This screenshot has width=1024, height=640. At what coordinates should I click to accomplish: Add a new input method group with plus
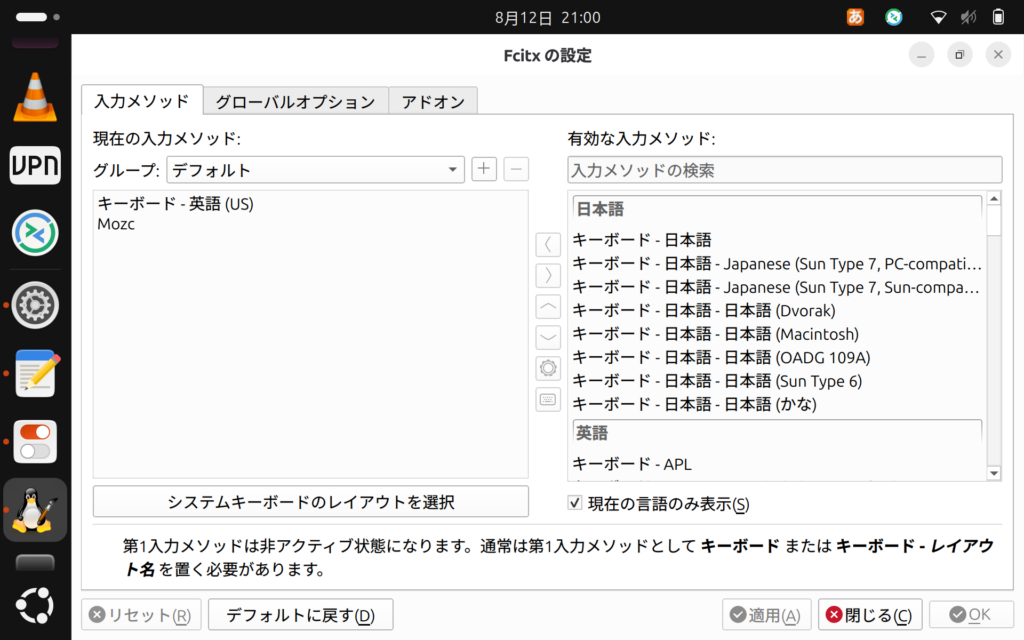point(483,169)
